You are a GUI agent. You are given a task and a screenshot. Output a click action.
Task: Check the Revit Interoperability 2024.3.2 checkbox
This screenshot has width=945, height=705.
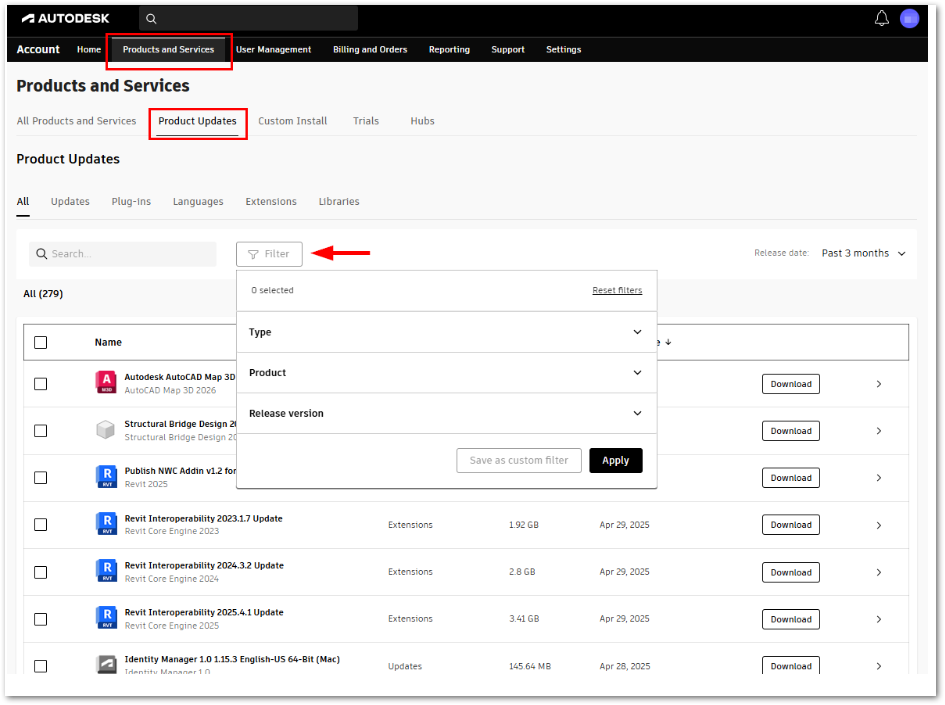(x=40, y=572)
